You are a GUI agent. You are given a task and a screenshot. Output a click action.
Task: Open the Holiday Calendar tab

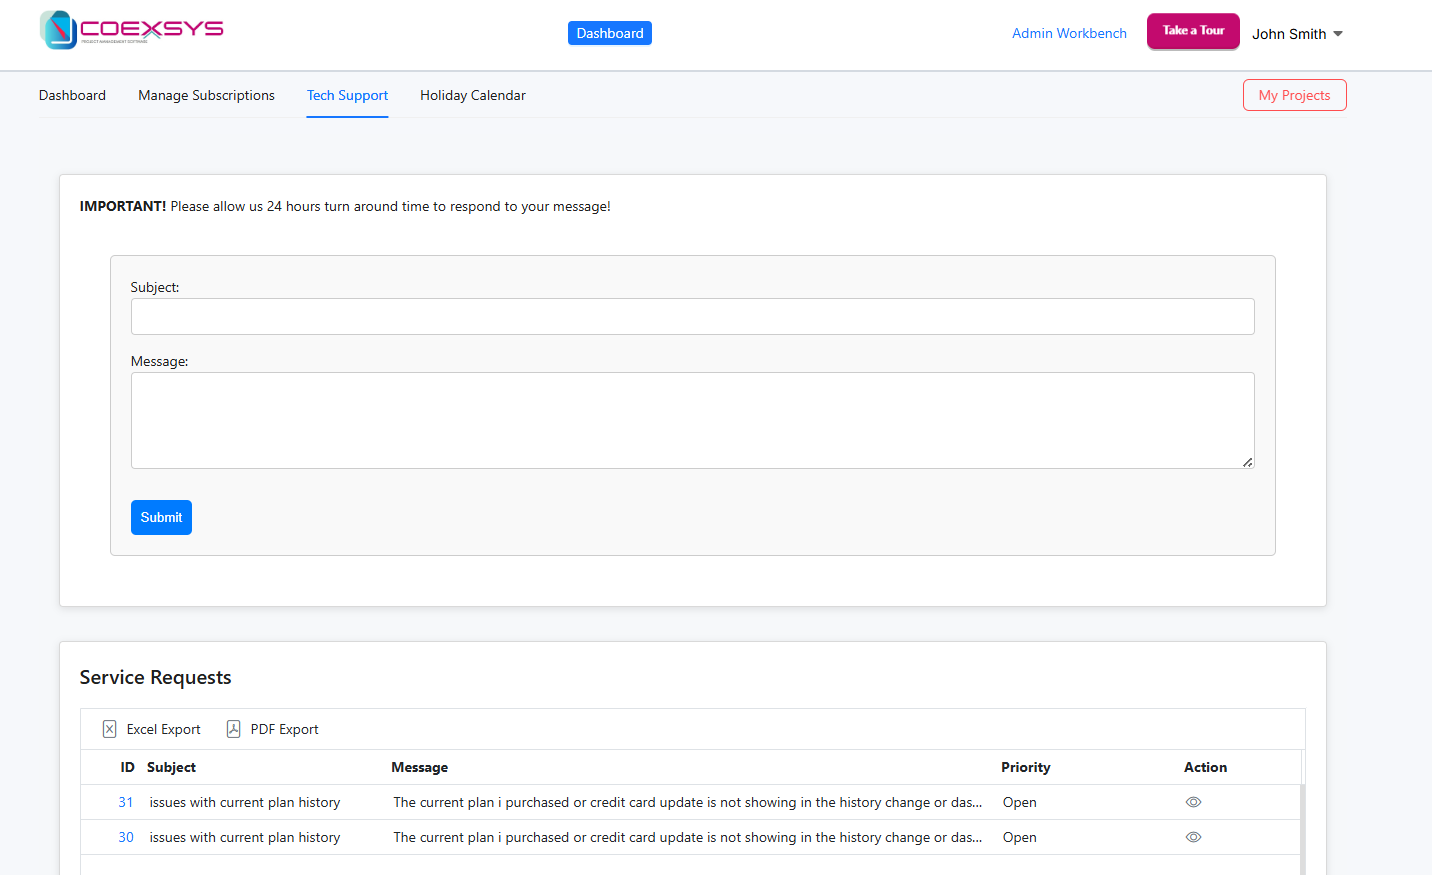click(473, 95)
